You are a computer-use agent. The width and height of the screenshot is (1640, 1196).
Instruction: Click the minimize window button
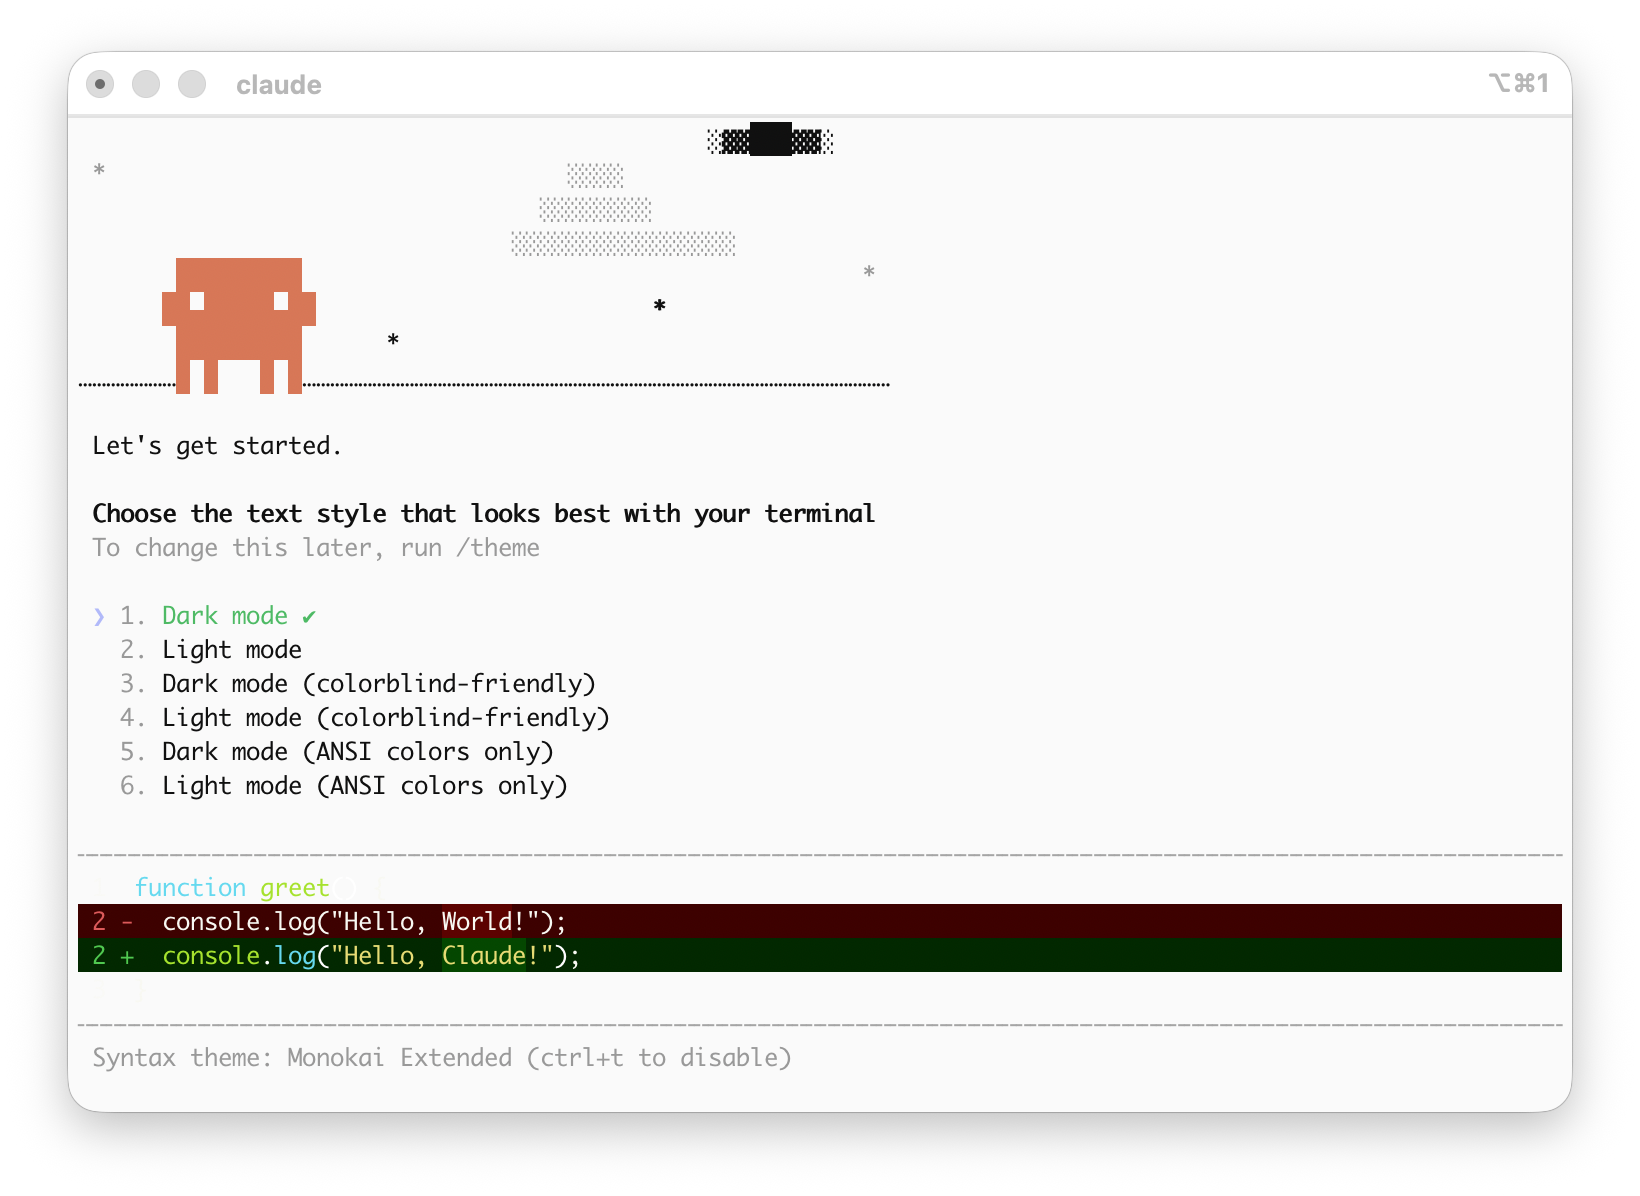coord(146,84)
